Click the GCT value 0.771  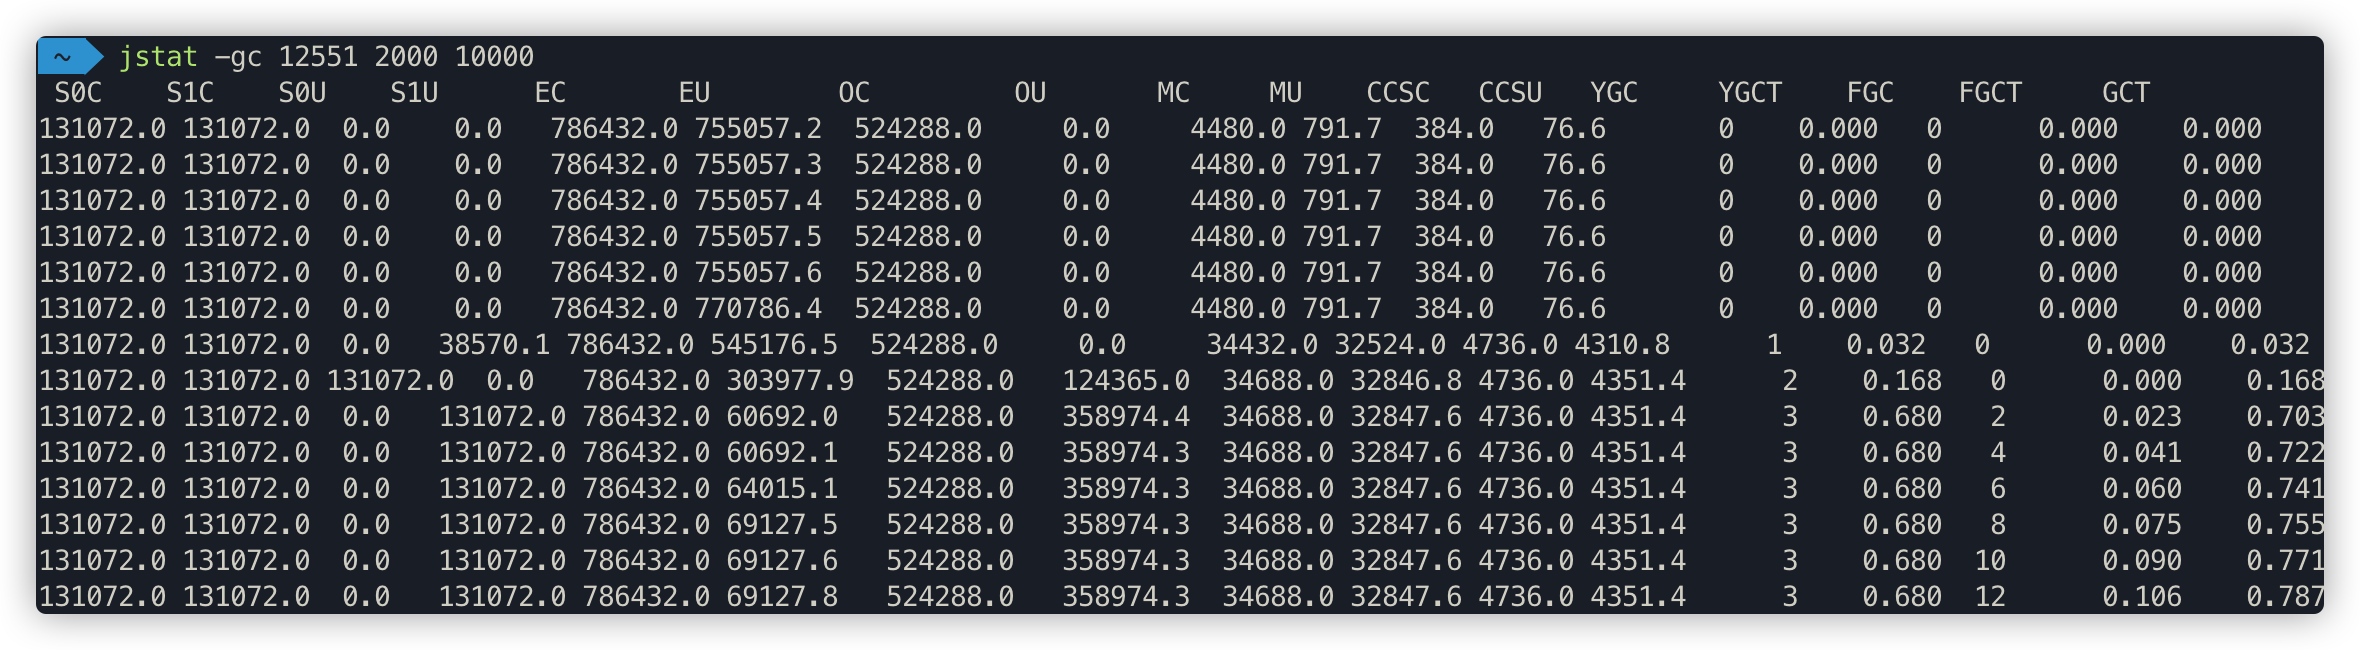click(x=2285, y=561)
